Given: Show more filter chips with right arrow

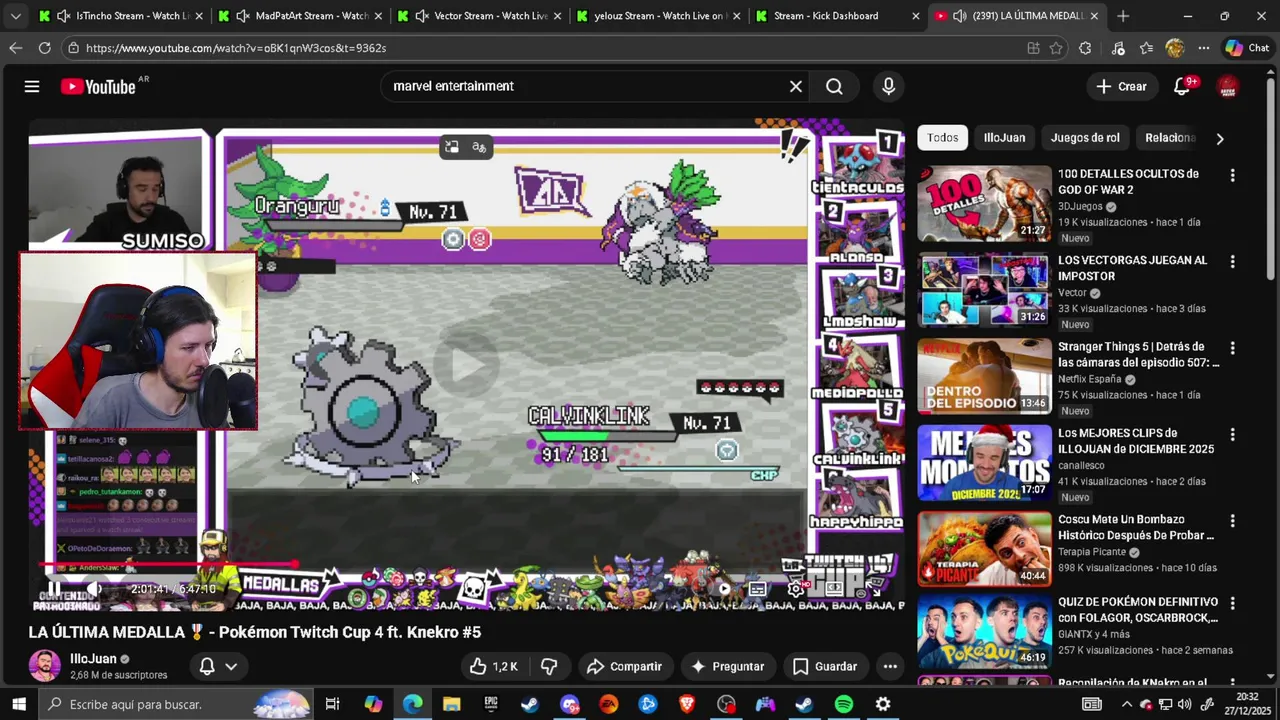Looking at the screenshot, I should pos(1219,139).
